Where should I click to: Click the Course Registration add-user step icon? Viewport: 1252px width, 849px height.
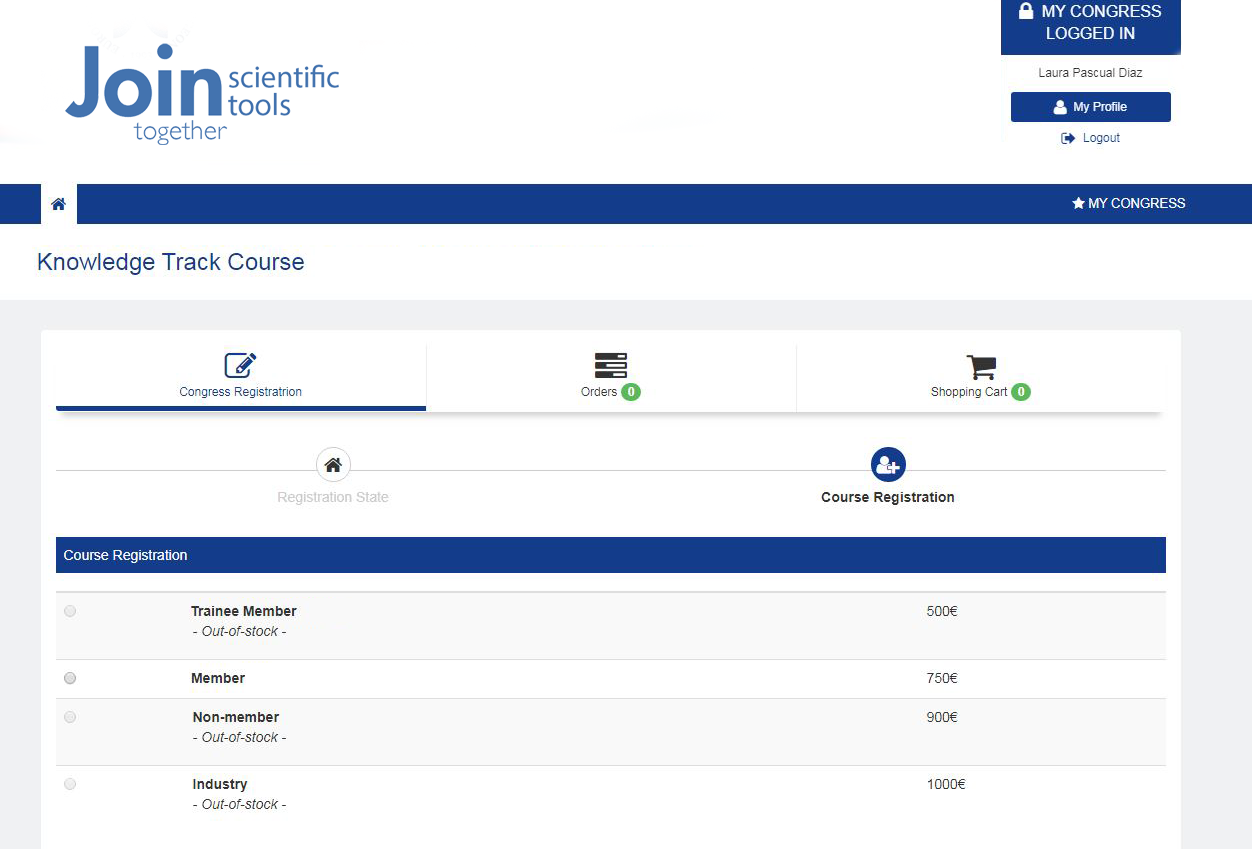coord(888,465)
